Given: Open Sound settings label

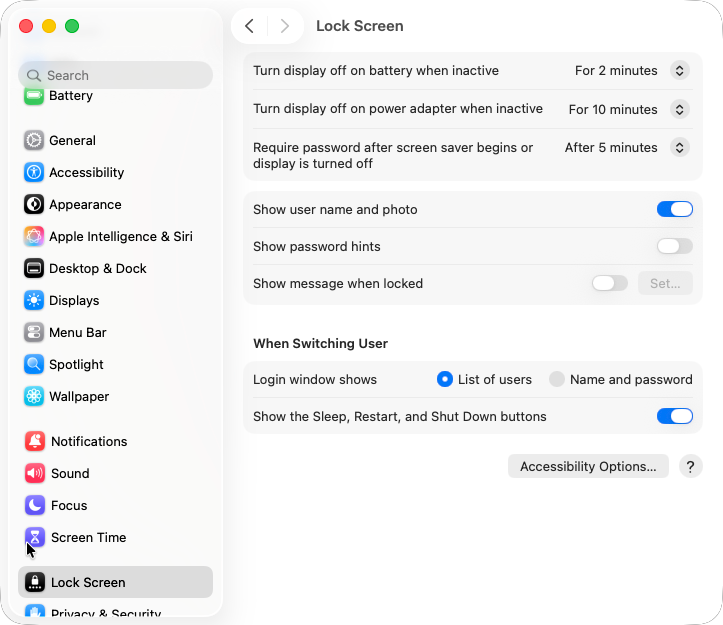Looking at the screenshot, I should tap(70, 473).
